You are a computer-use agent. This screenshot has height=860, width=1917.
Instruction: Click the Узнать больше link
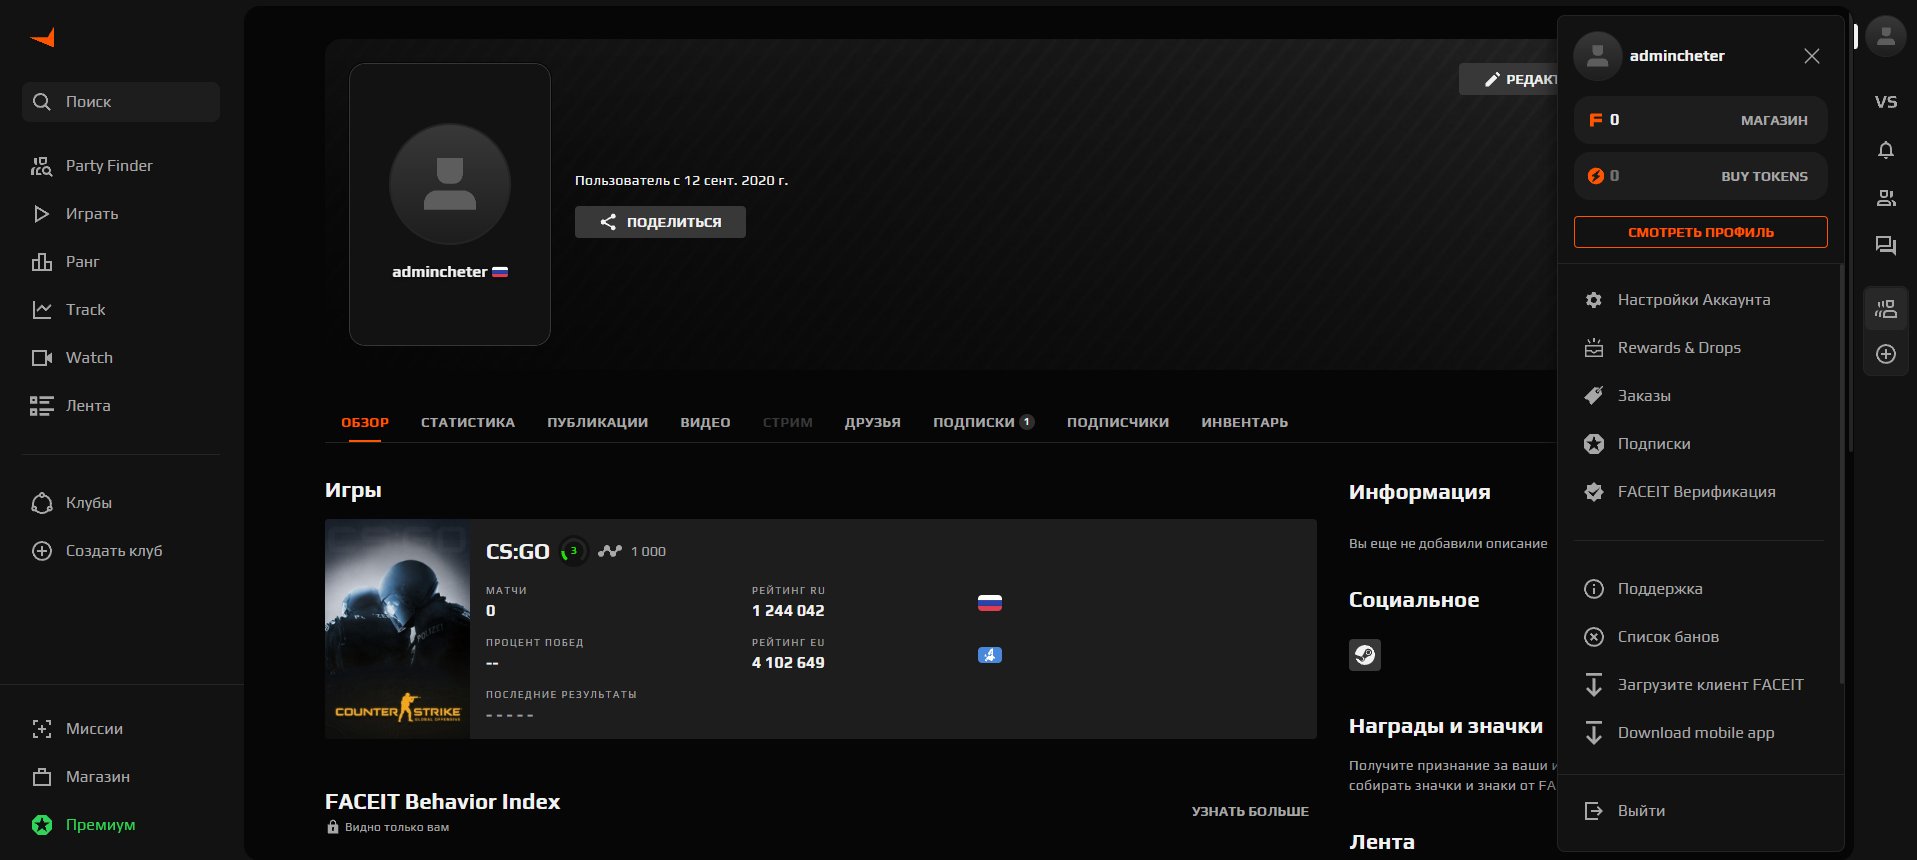(1249, 811)
